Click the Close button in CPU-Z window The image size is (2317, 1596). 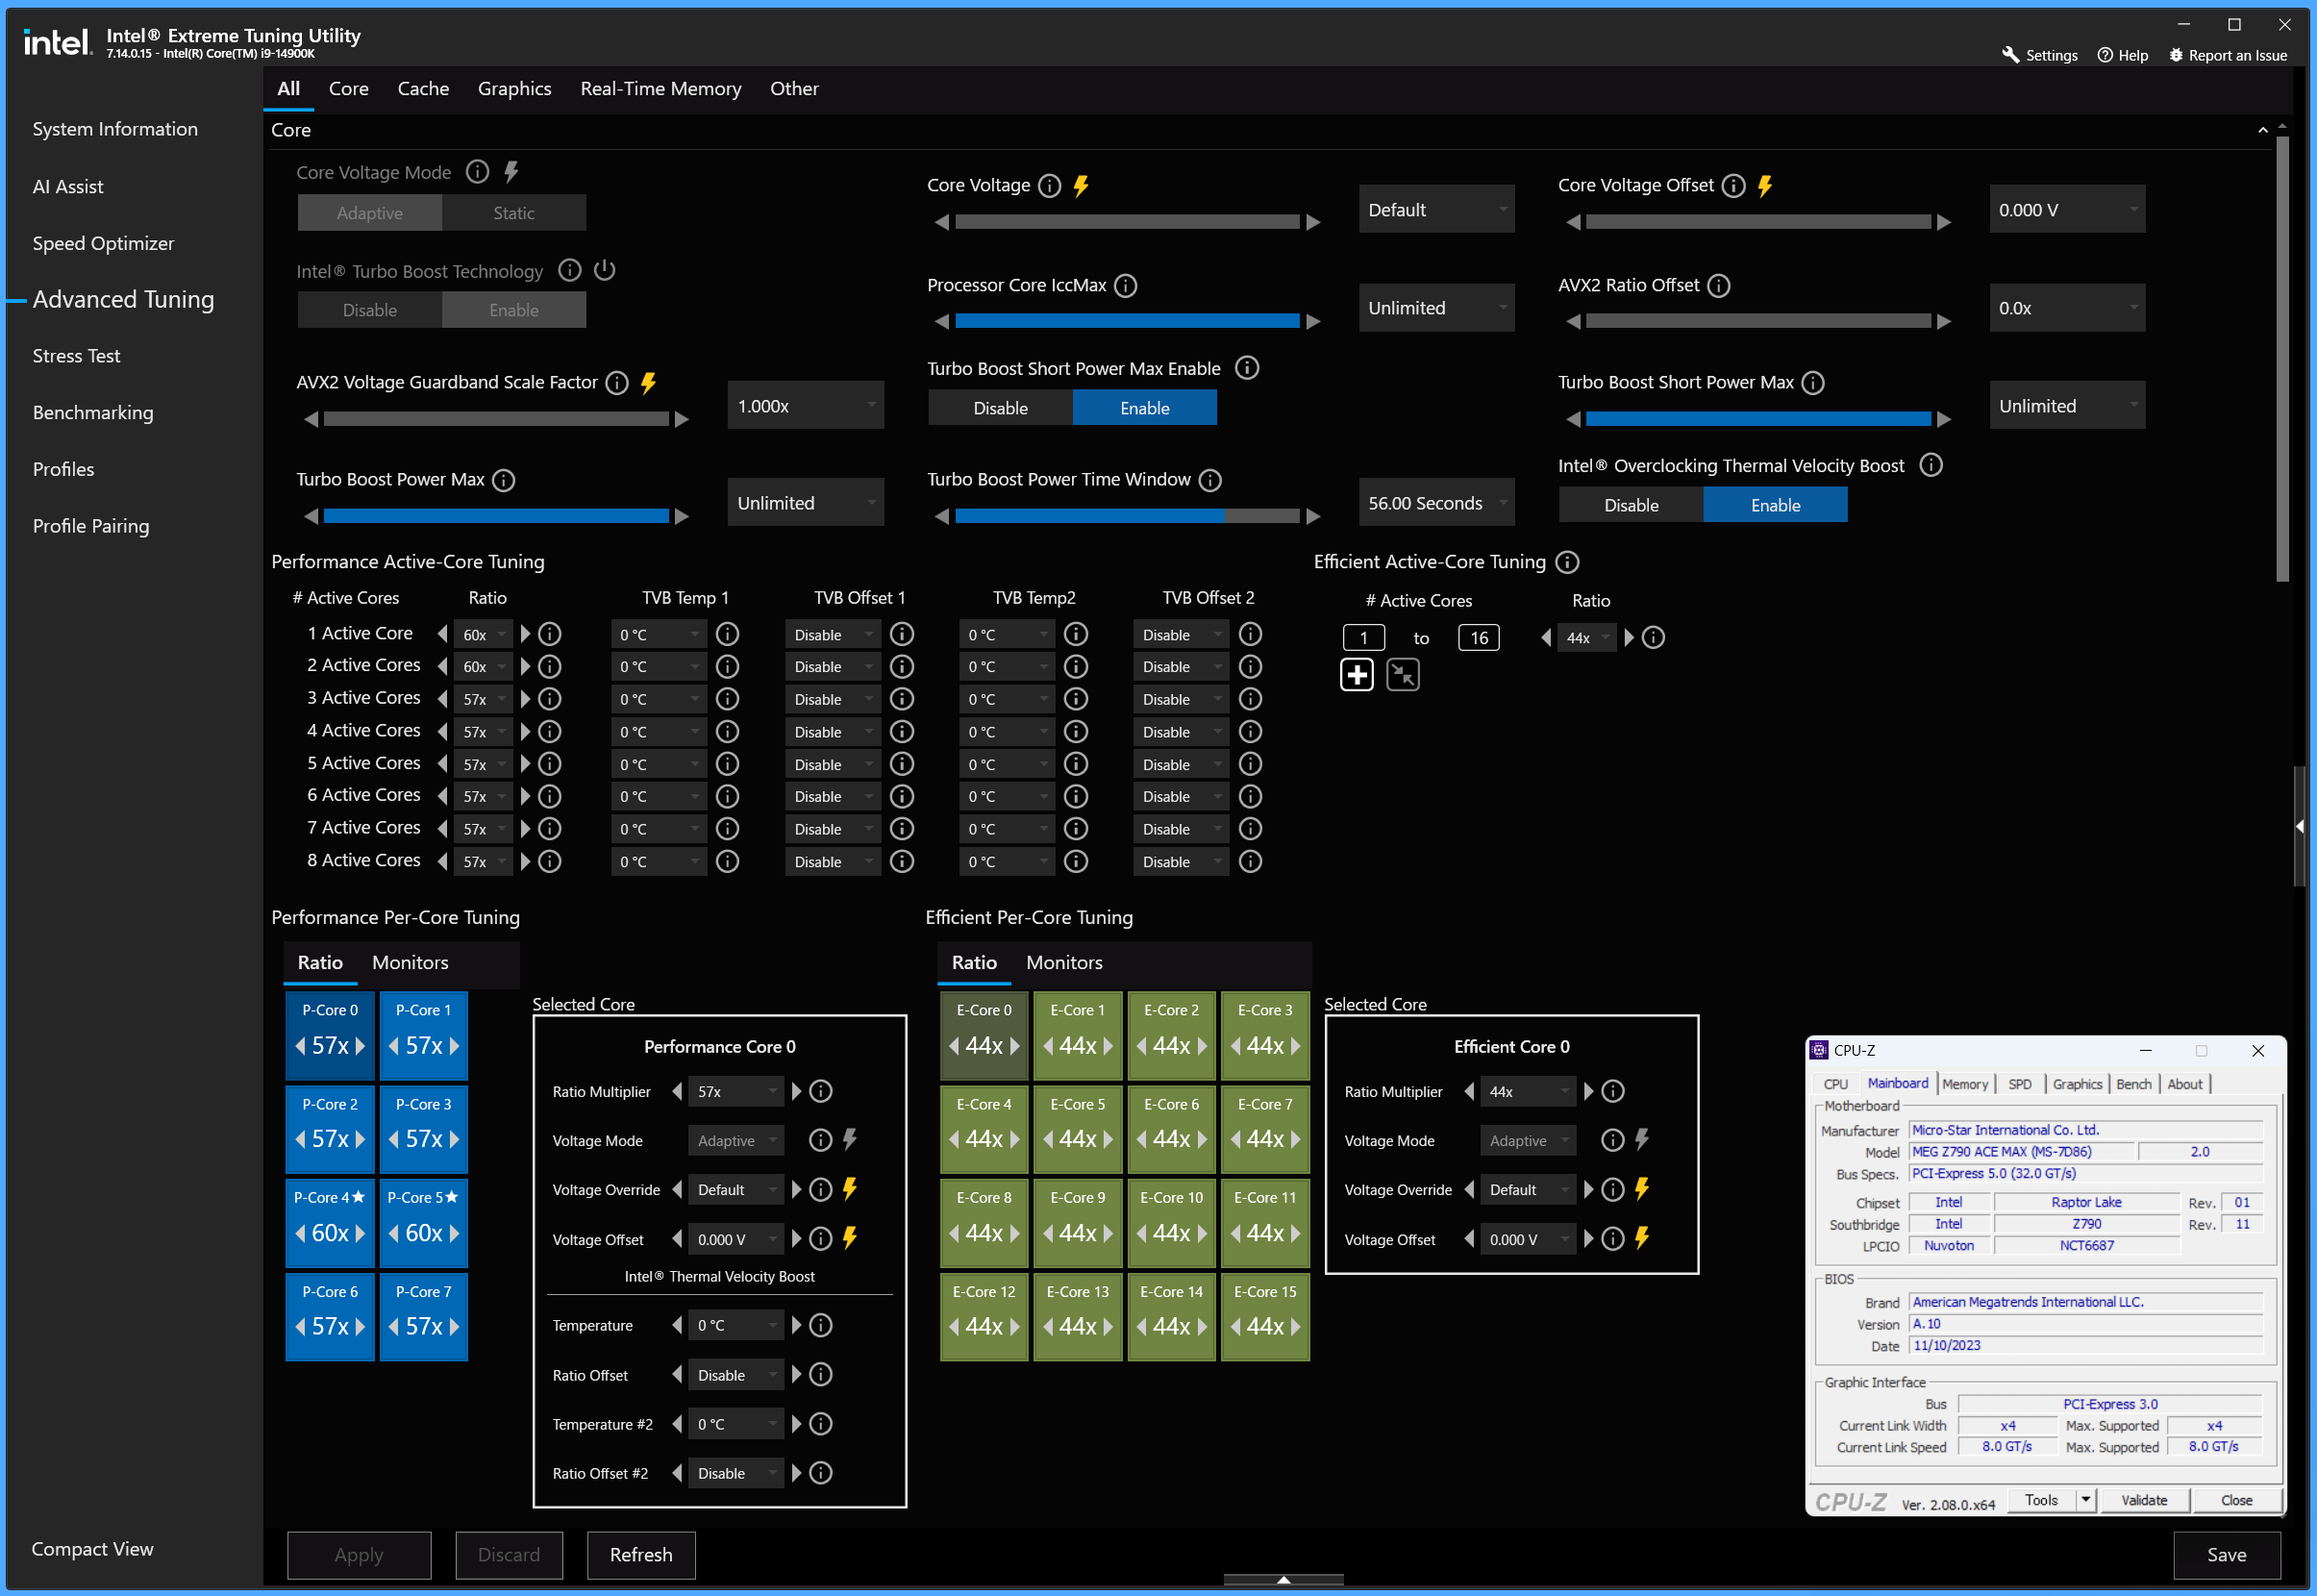(x=2236, y=1500)
